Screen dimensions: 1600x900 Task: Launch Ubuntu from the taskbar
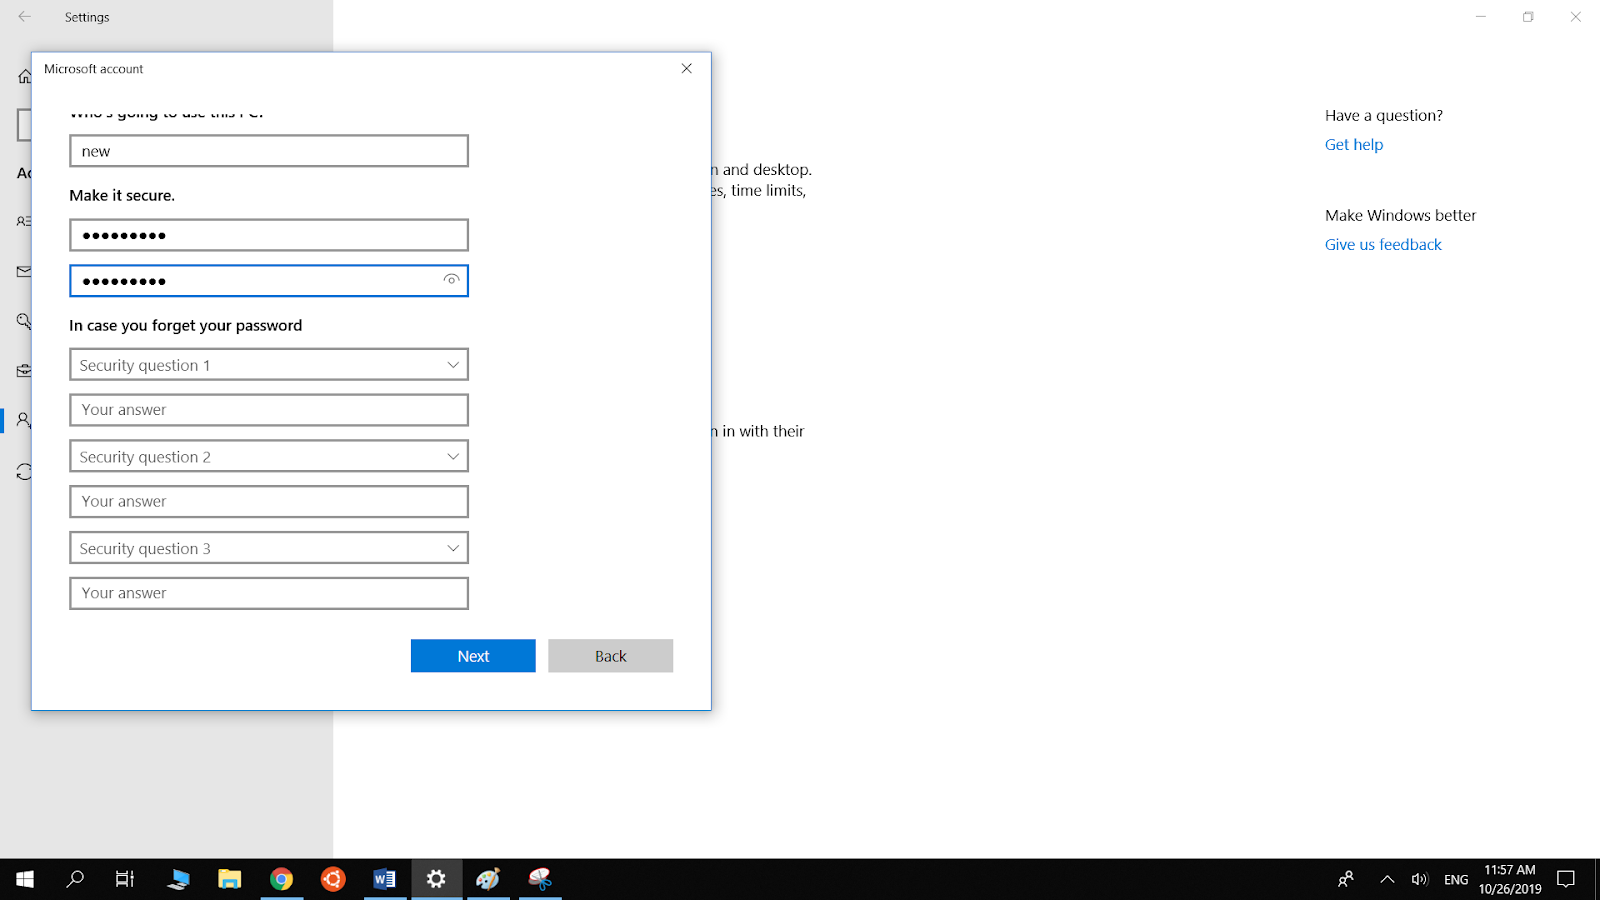click(333, 879)
